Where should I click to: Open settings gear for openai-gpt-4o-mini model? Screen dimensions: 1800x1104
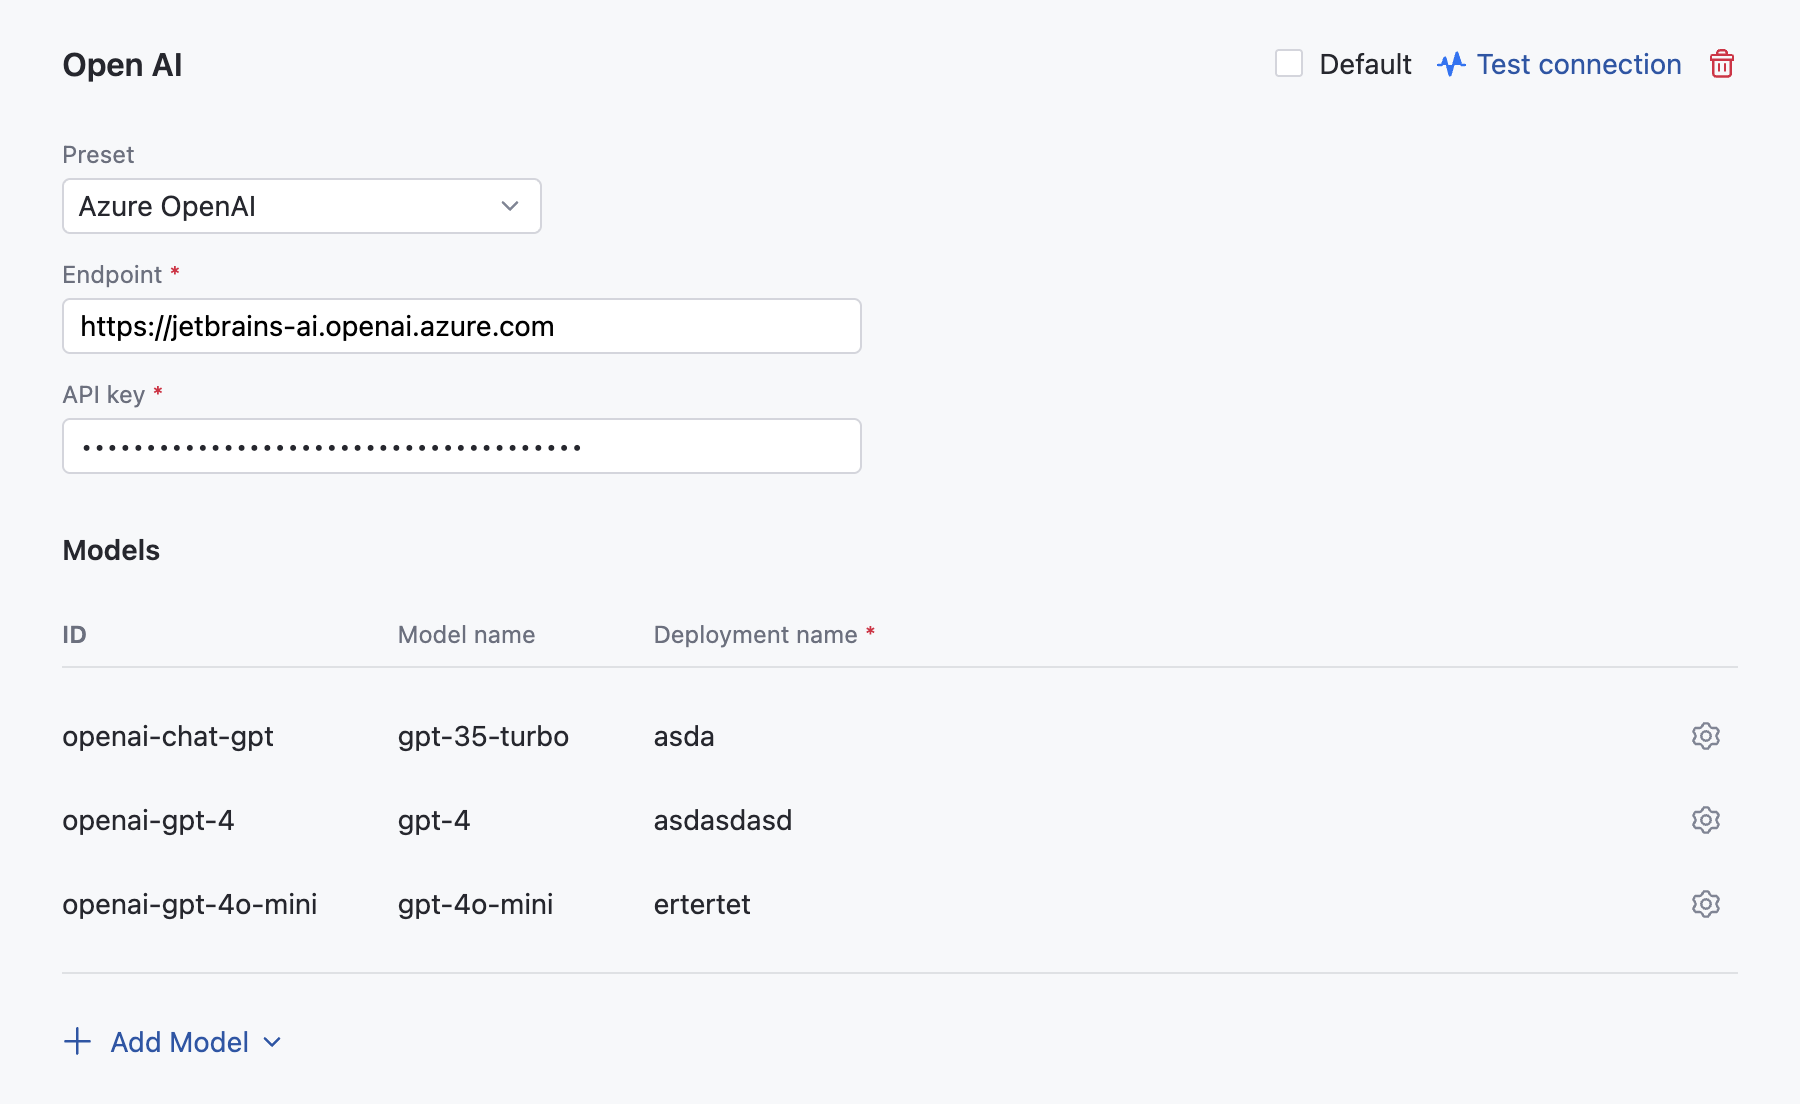(1705, 904)
